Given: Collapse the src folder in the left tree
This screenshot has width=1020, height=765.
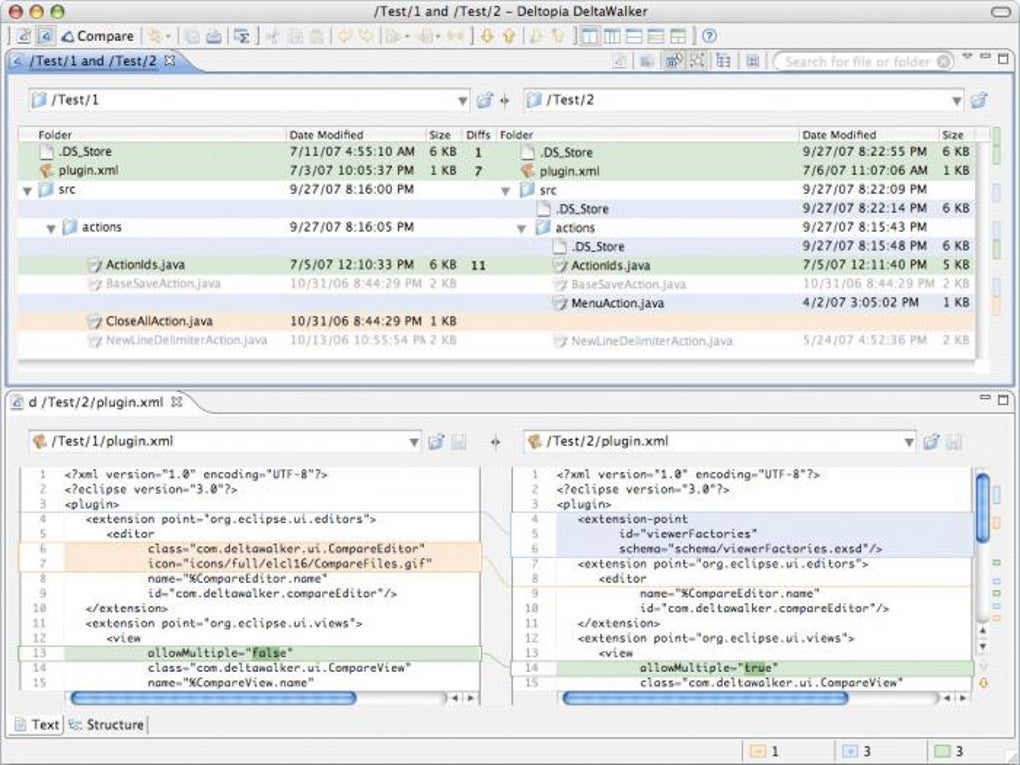Looking at the screenshot, I should [27, 190].
